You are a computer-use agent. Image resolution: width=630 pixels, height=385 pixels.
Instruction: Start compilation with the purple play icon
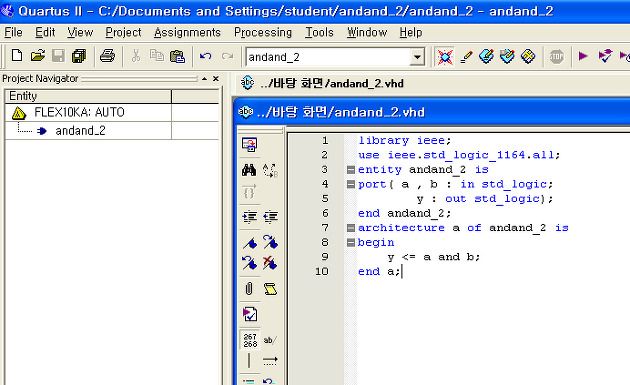583,56
